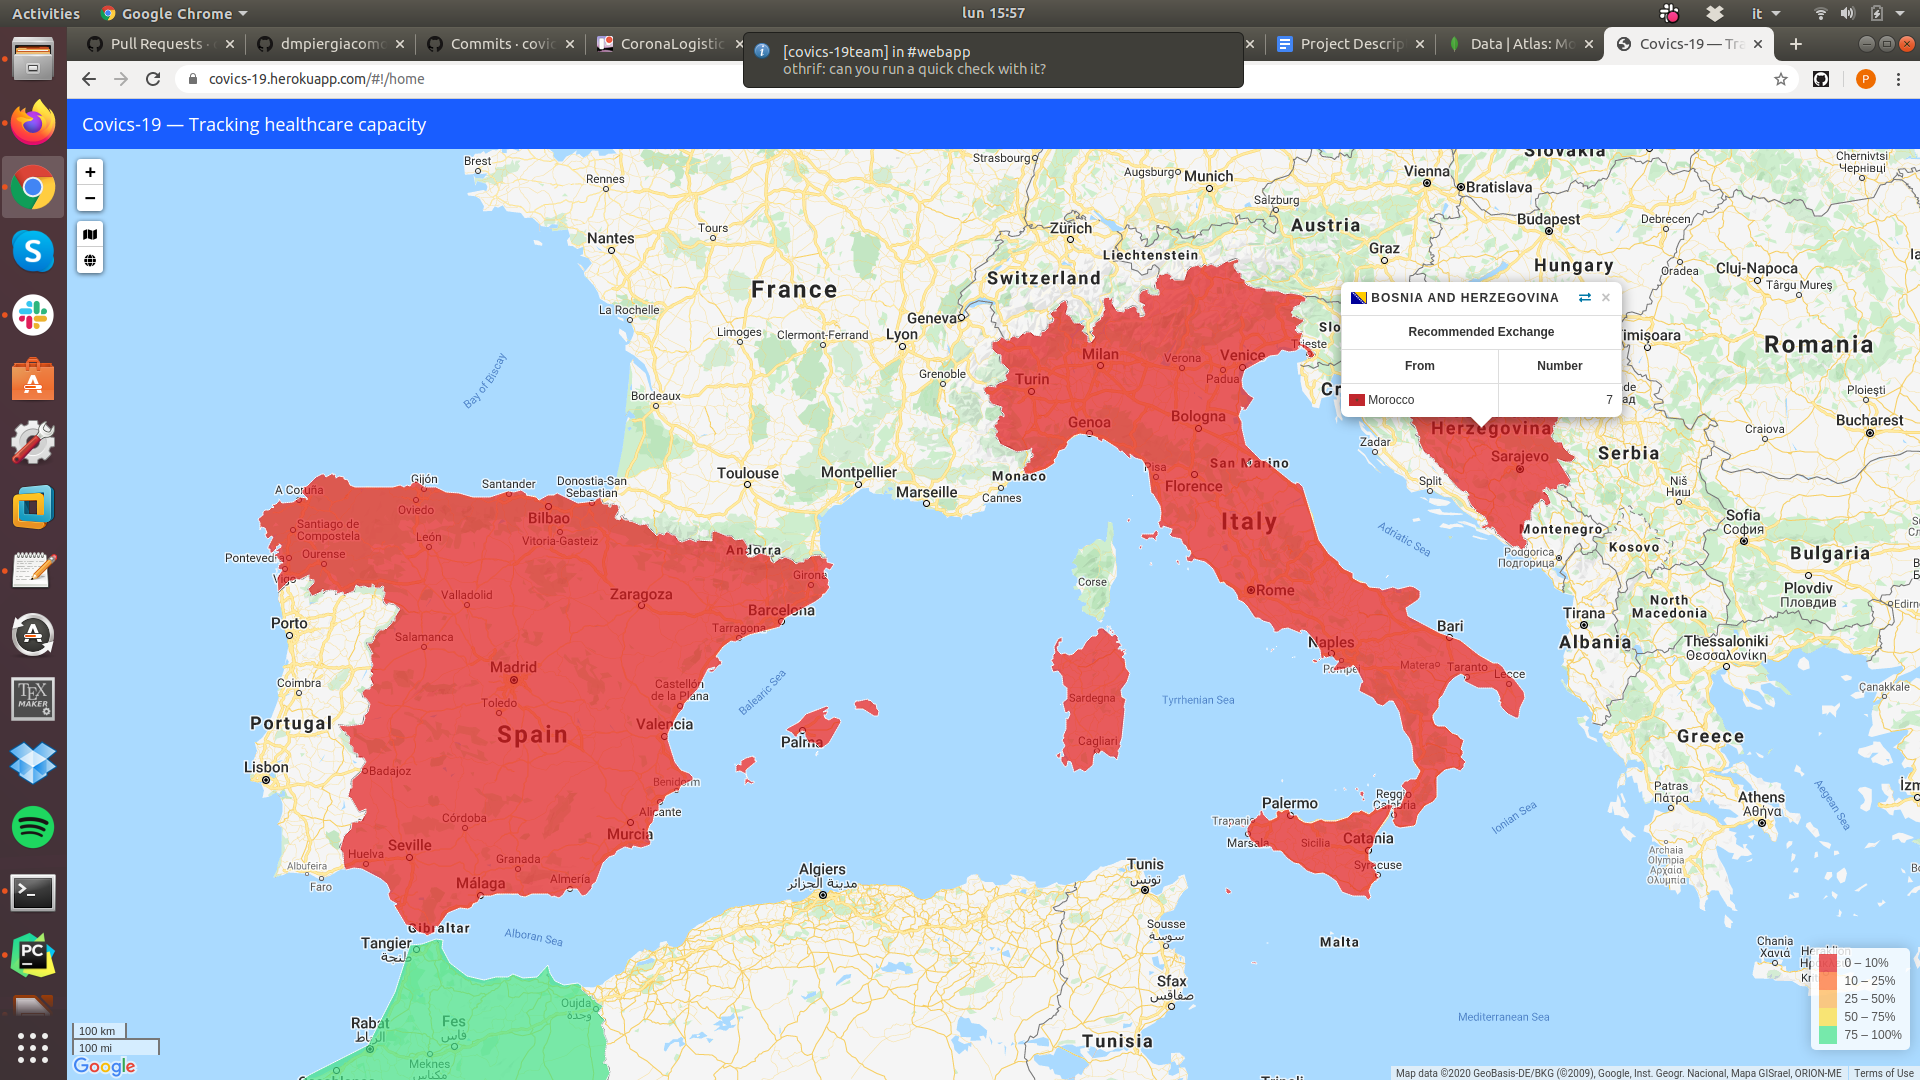Open VirtualBox from the dock

(x=33, y=507)
